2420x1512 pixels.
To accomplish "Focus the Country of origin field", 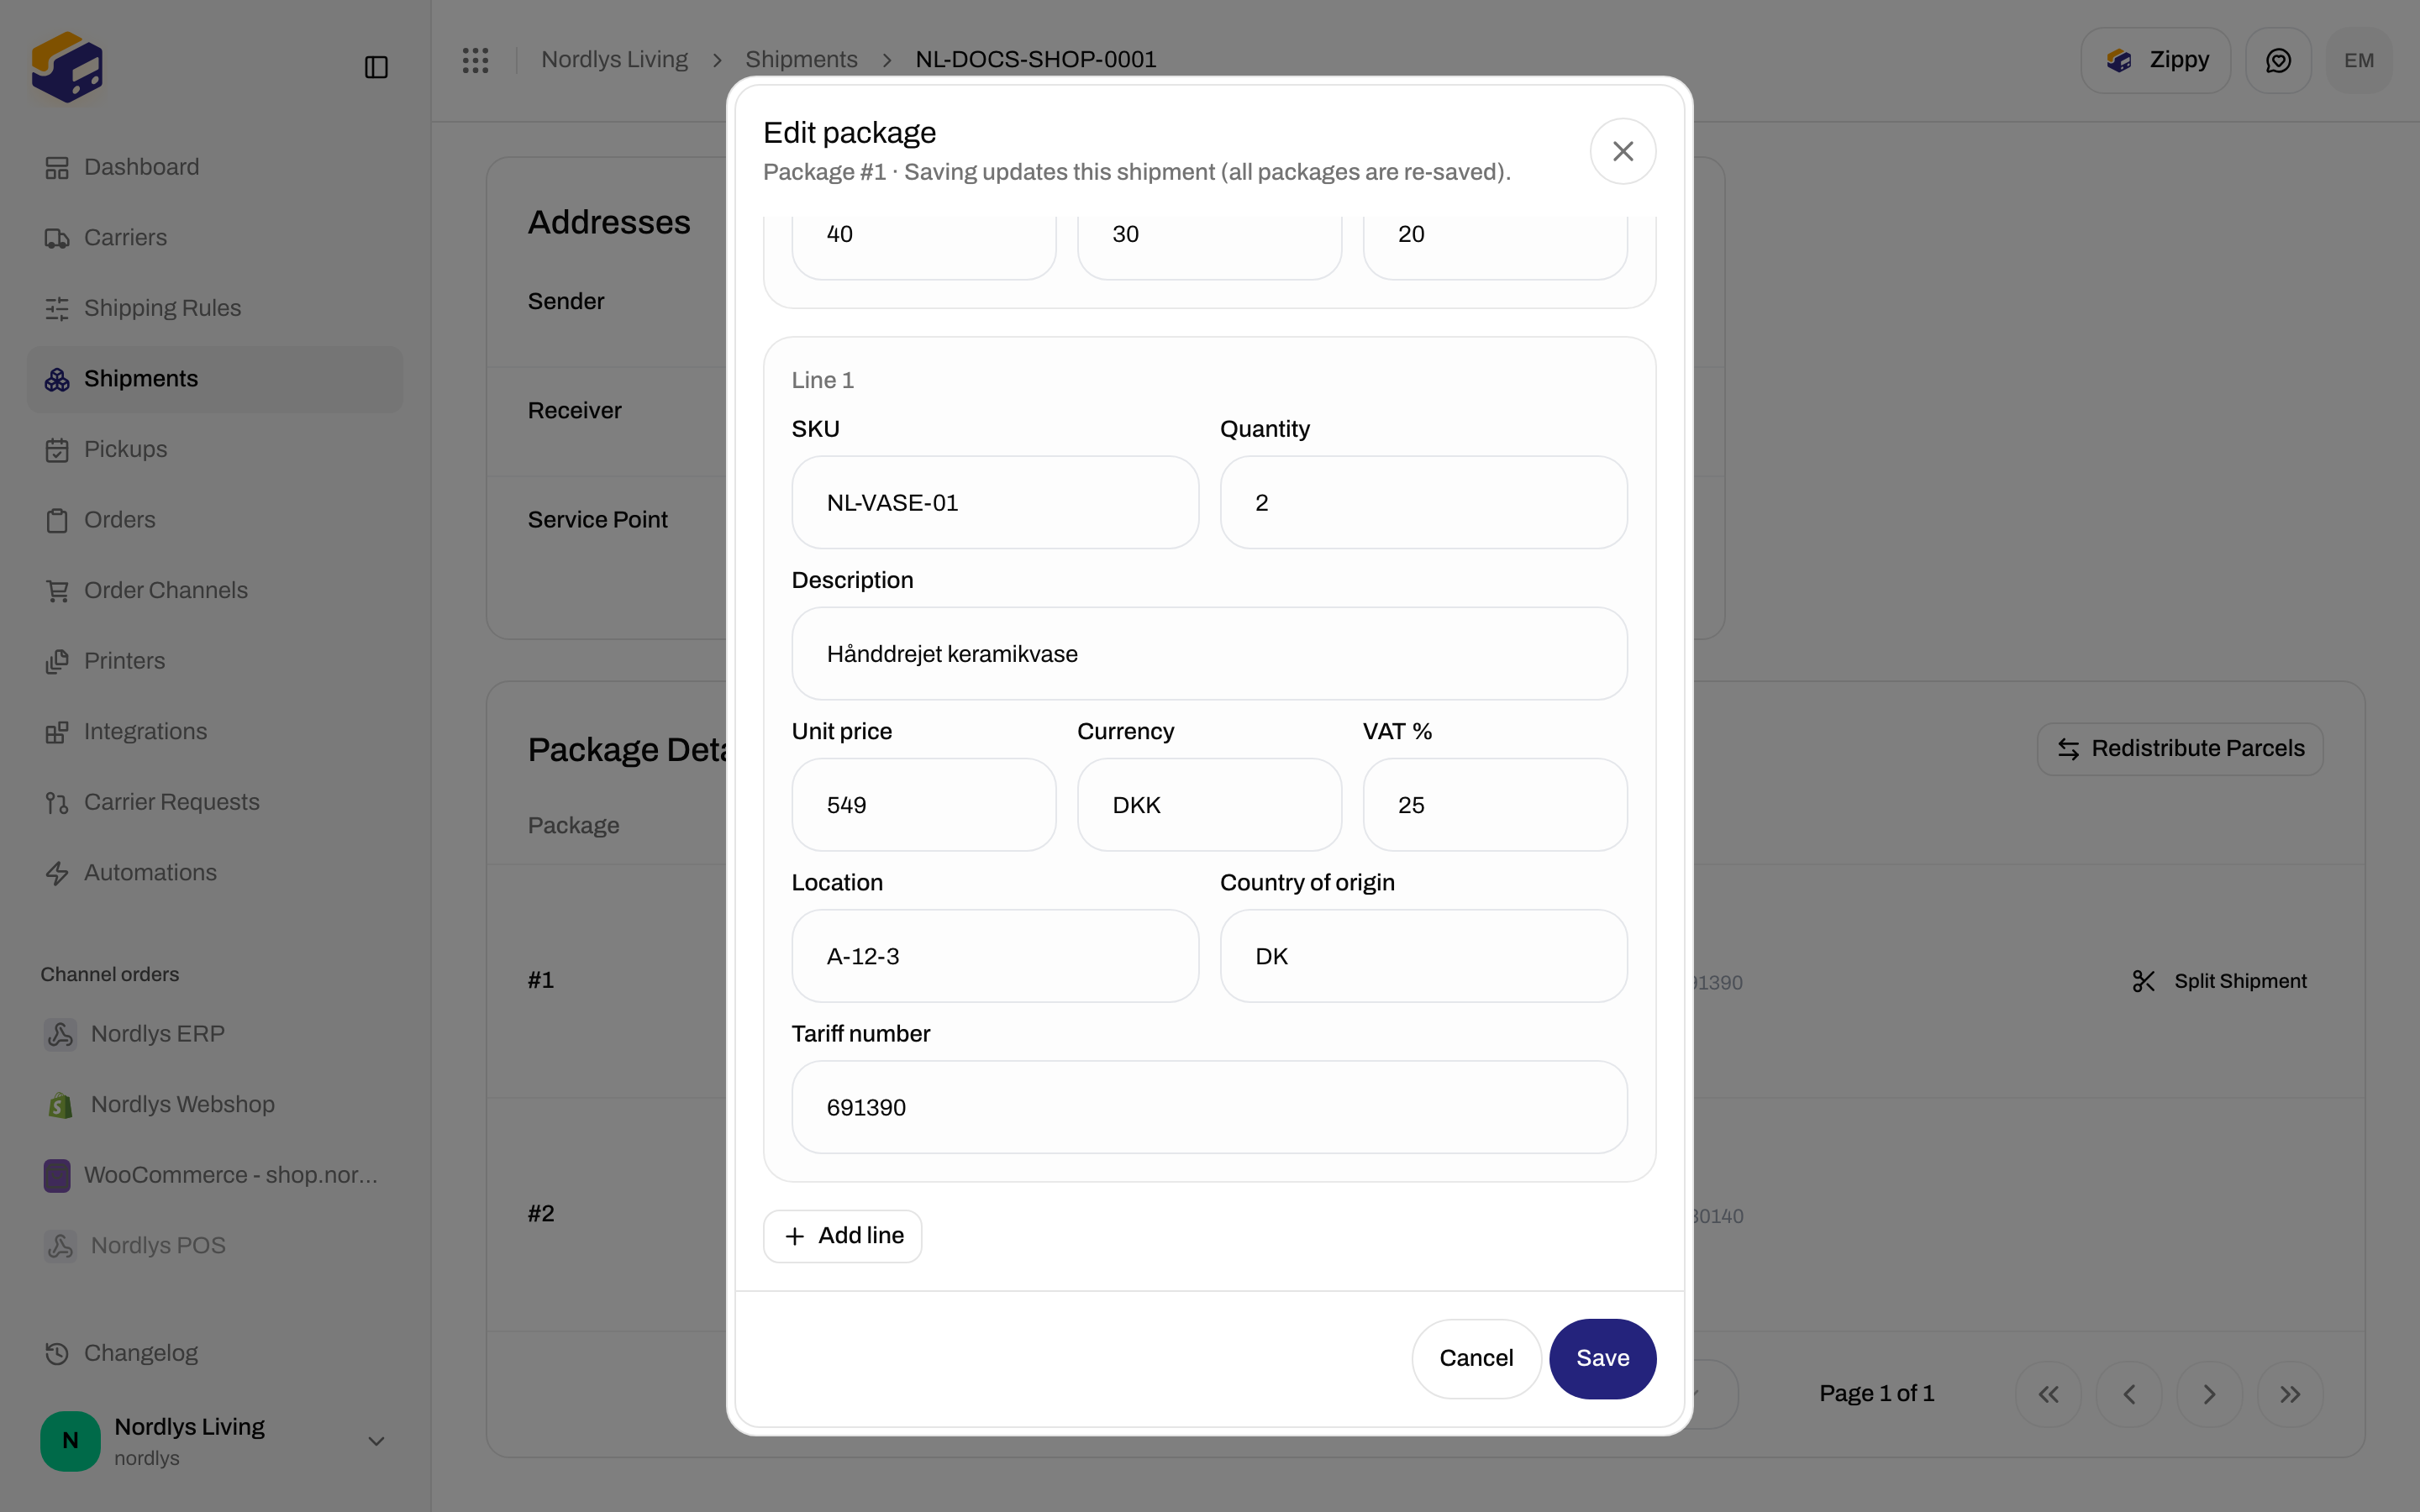I will [1423, 956].
